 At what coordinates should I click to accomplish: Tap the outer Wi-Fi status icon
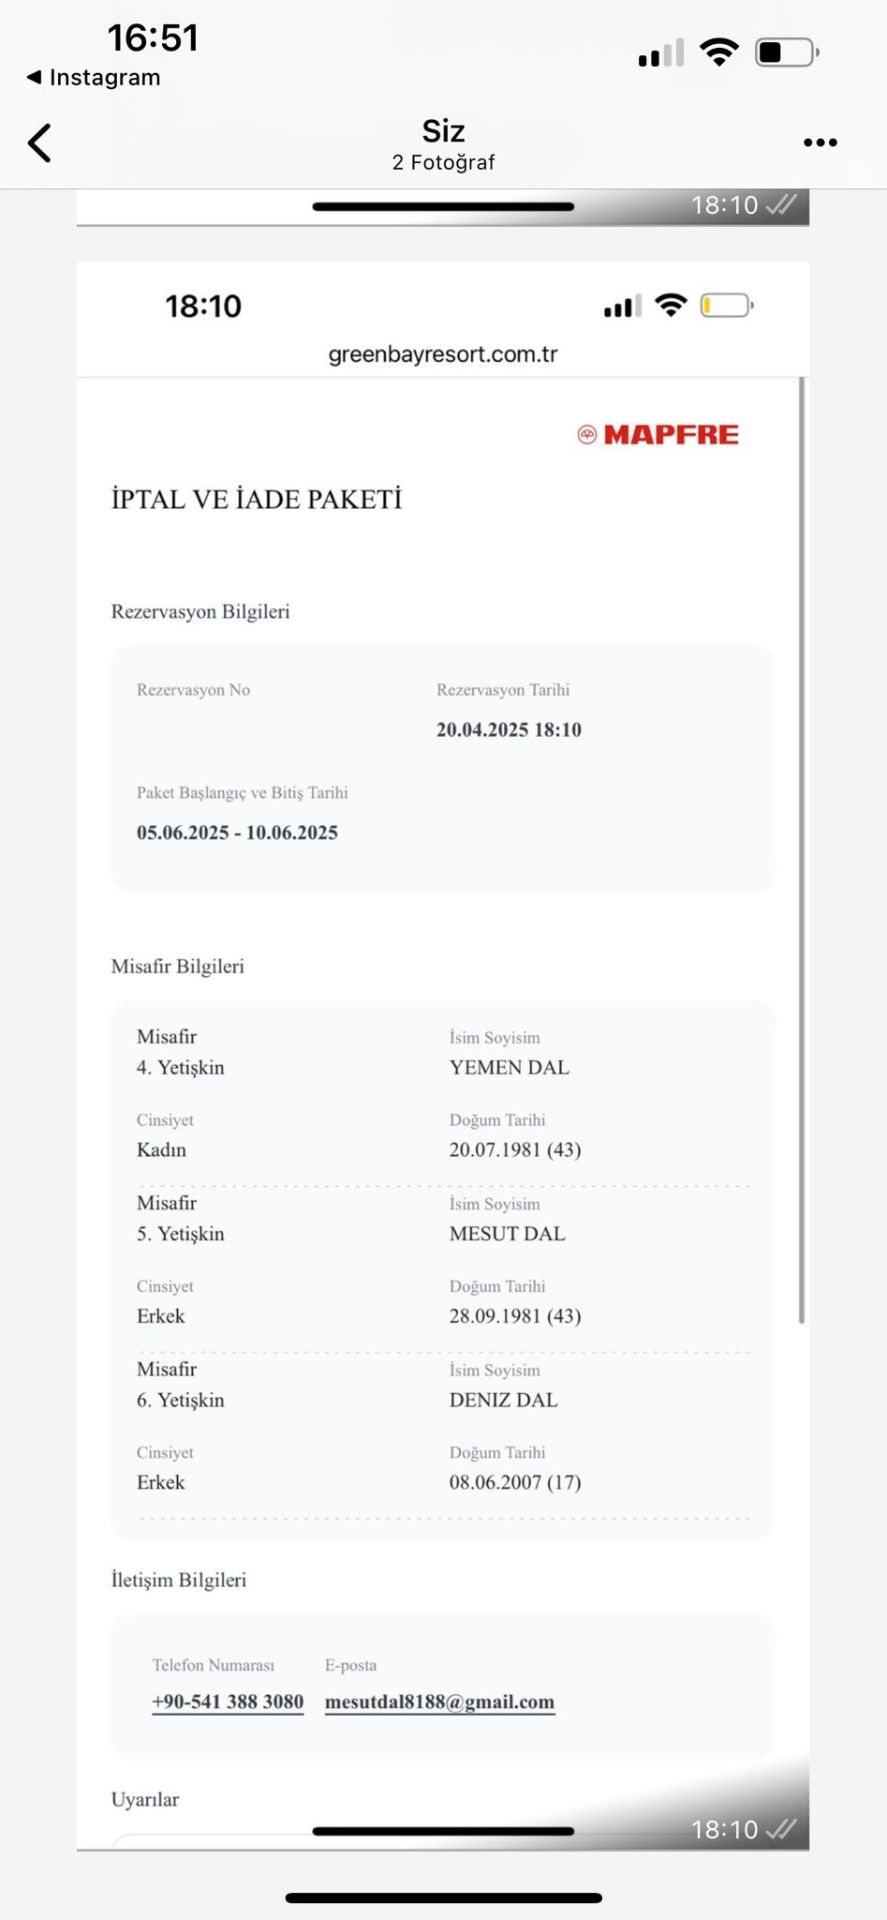tap(719, 51)
